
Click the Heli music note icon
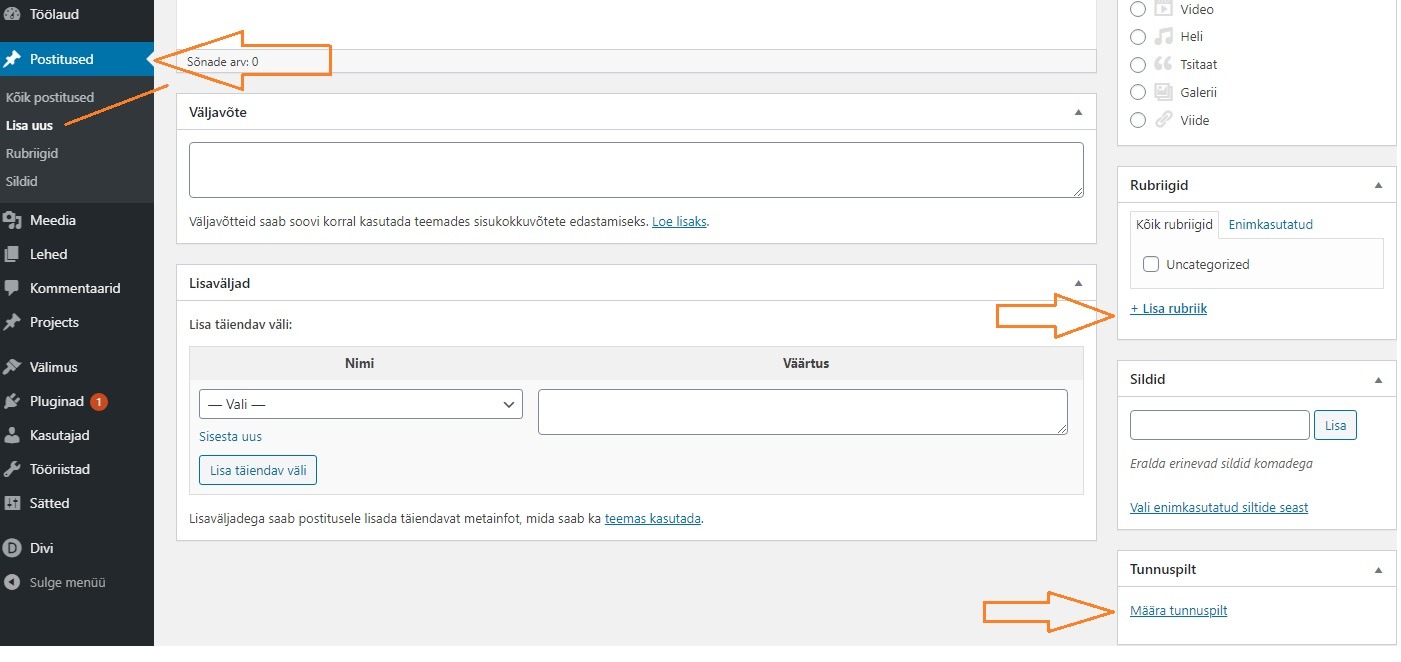(1163, 36)
